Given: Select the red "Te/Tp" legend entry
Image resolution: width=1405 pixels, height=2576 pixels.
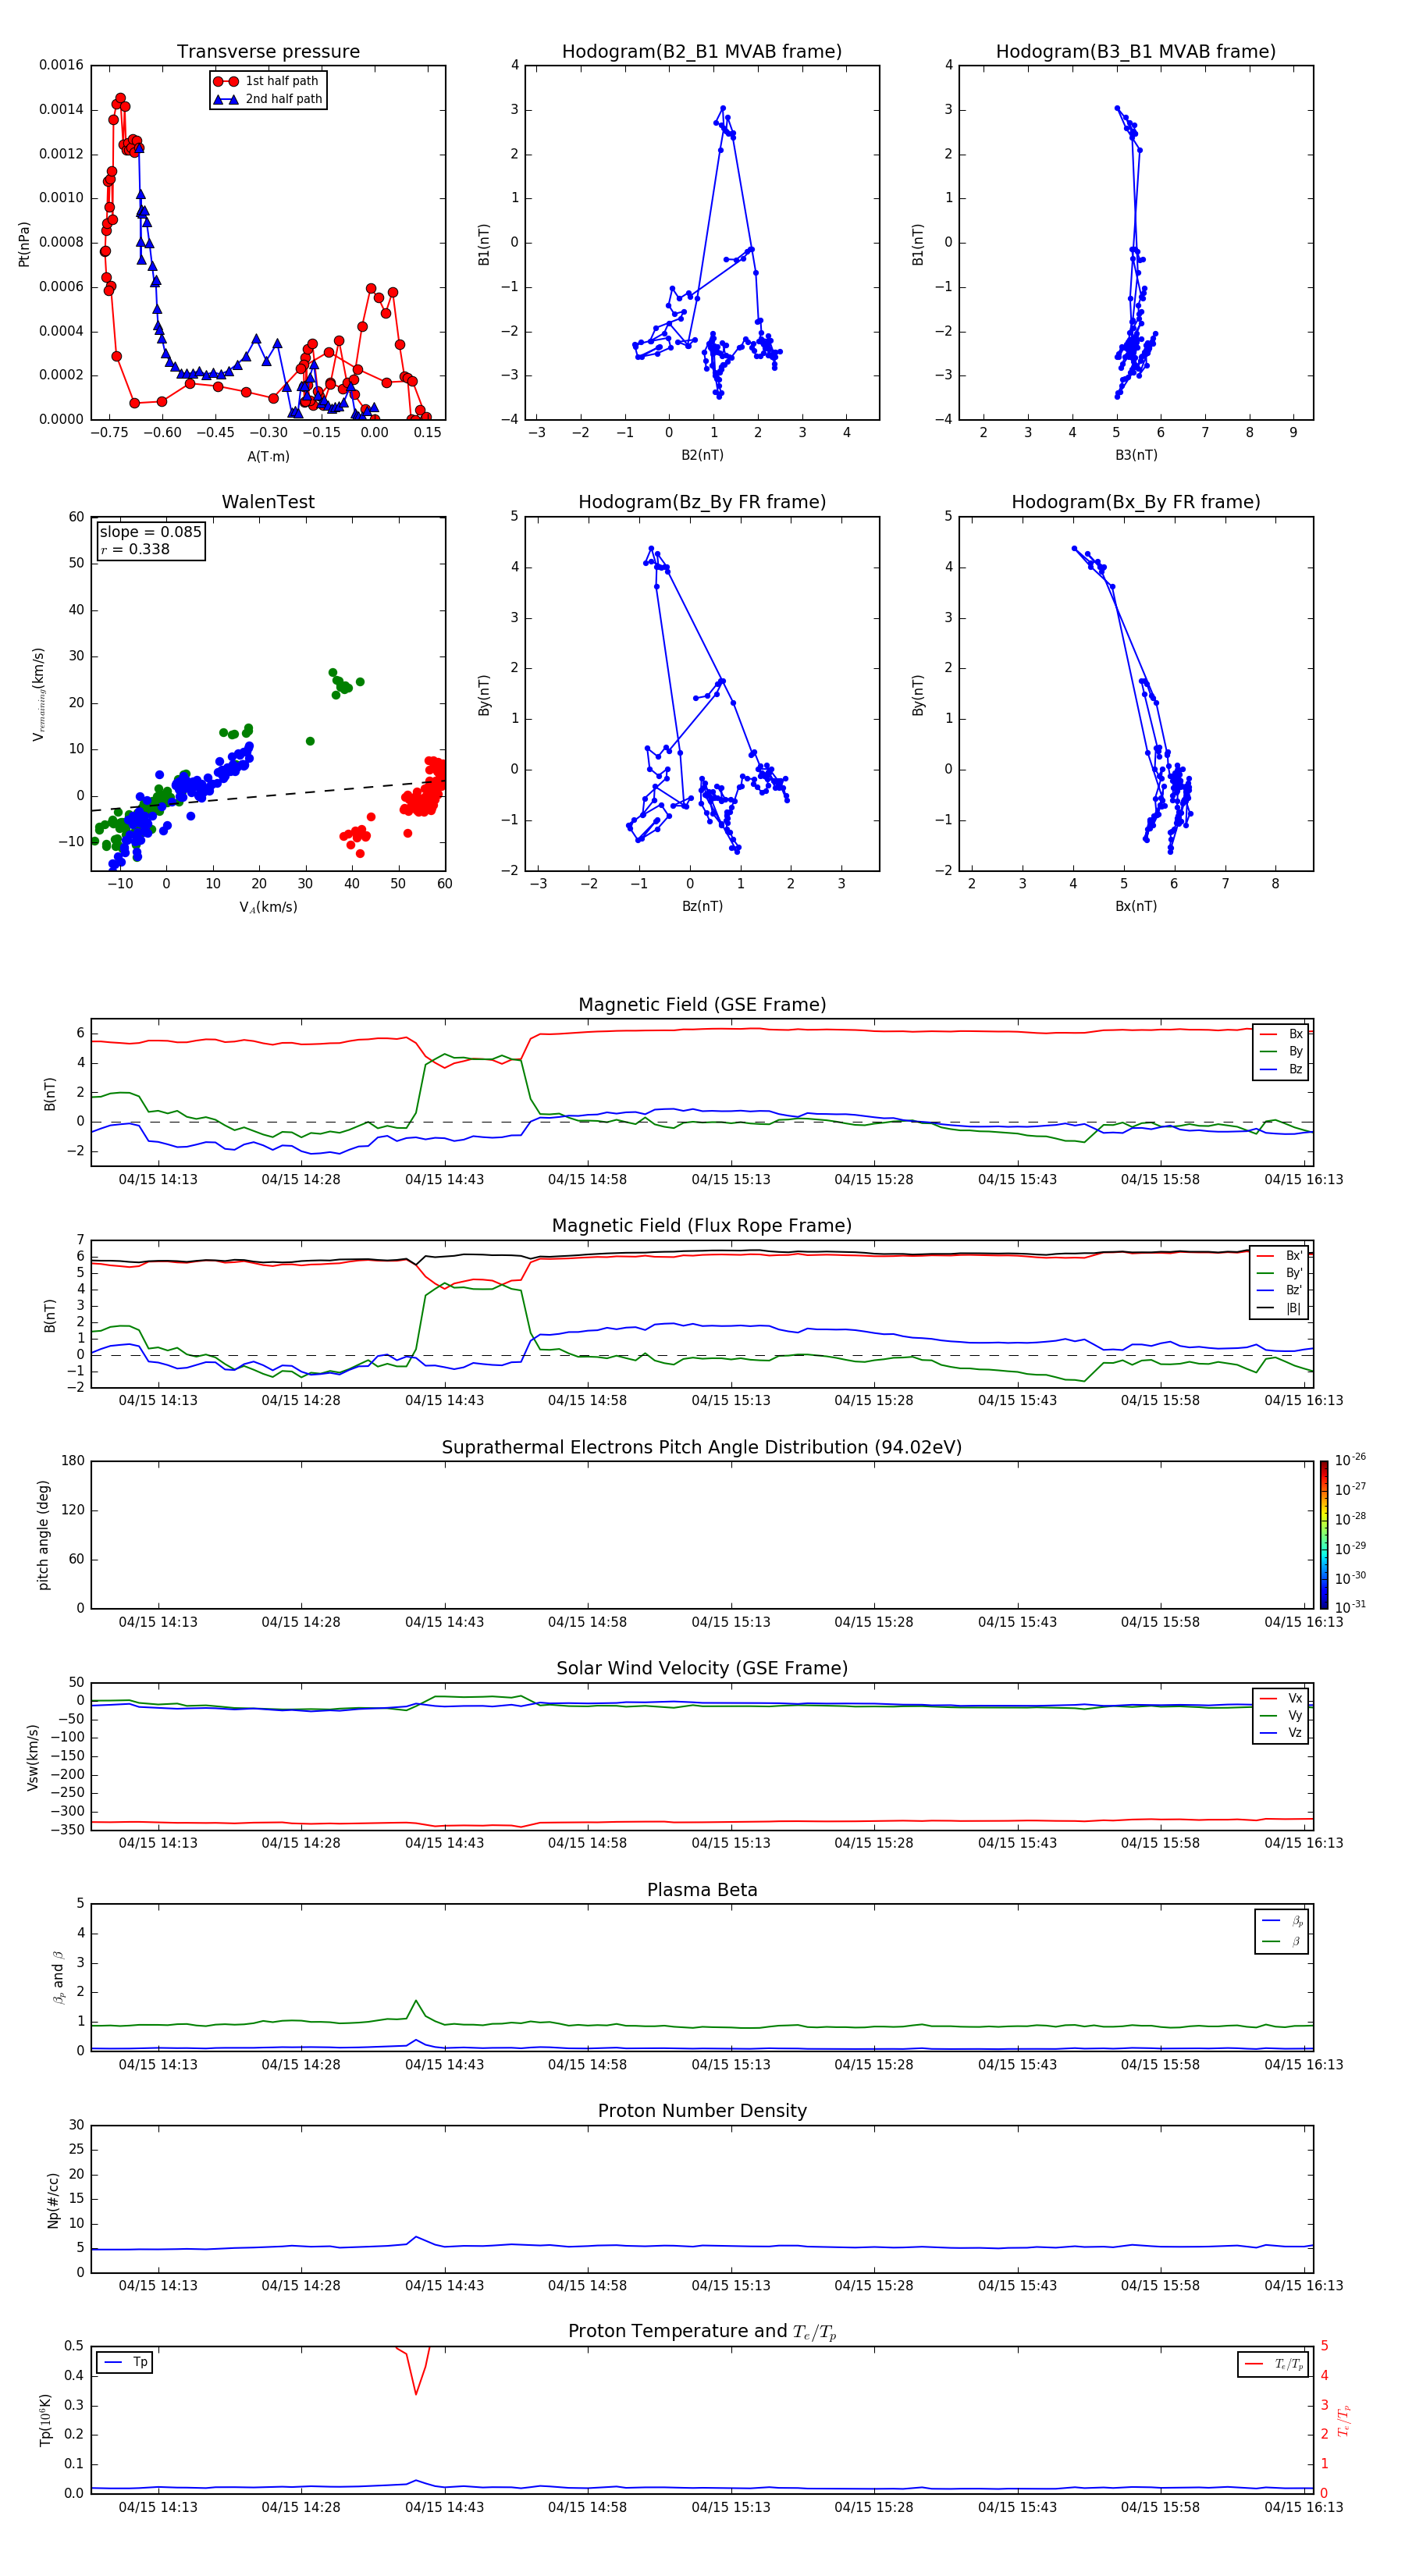Looking at the screenshot, I should (x=1274, y=2364).
